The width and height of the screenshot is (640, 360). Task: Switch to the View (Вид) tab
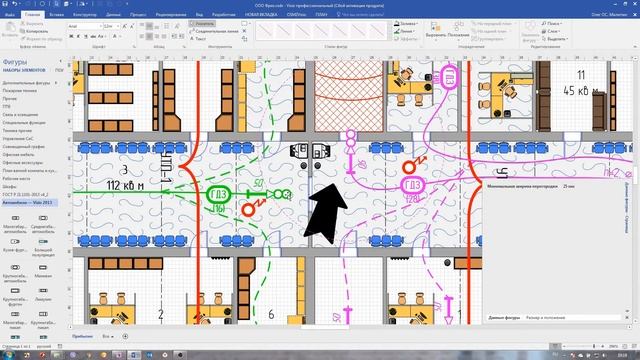tap(199, 15)
